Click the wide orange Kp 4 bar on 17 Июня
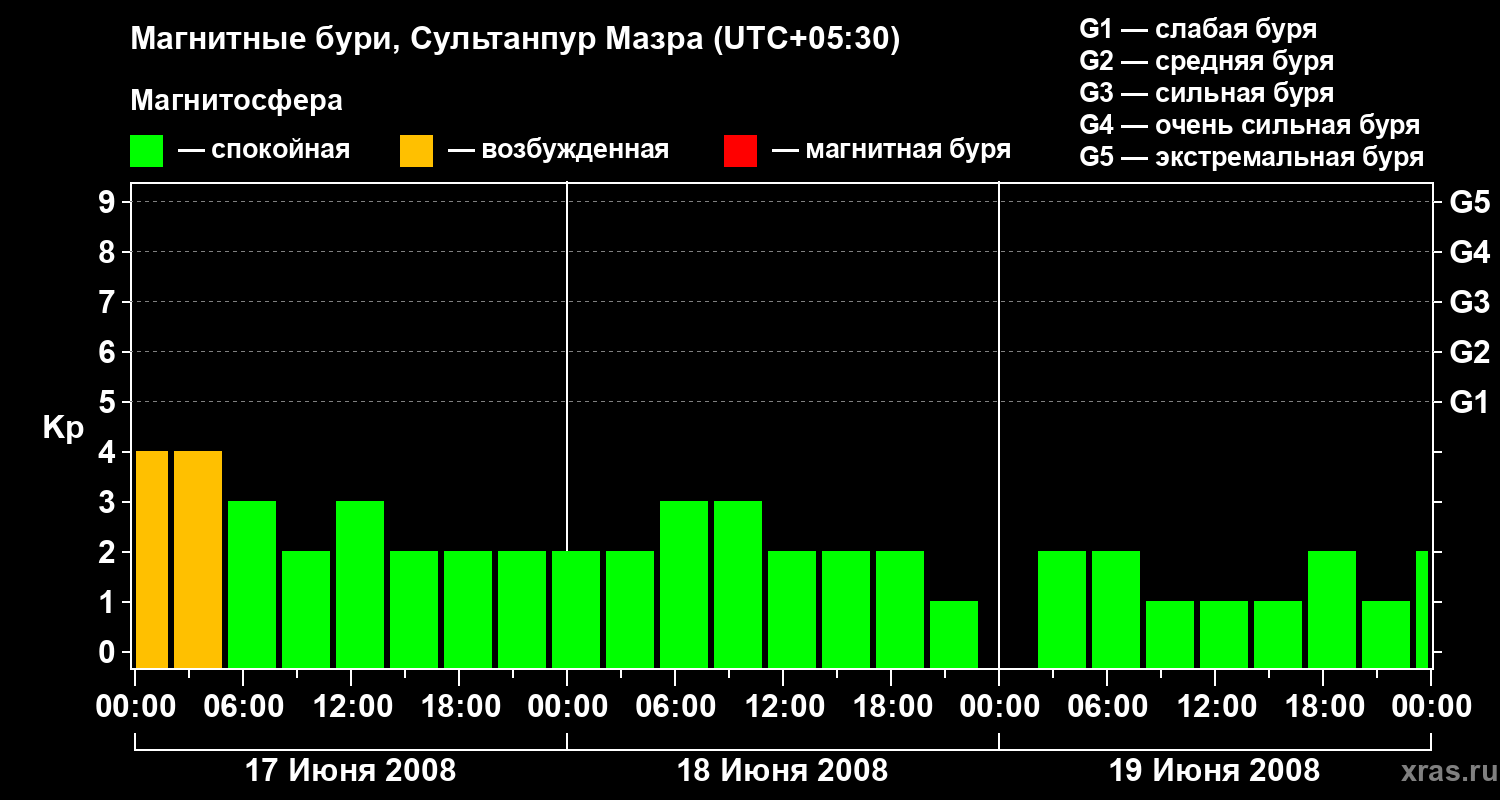1500x800 pixels. [x=198, y=559]
